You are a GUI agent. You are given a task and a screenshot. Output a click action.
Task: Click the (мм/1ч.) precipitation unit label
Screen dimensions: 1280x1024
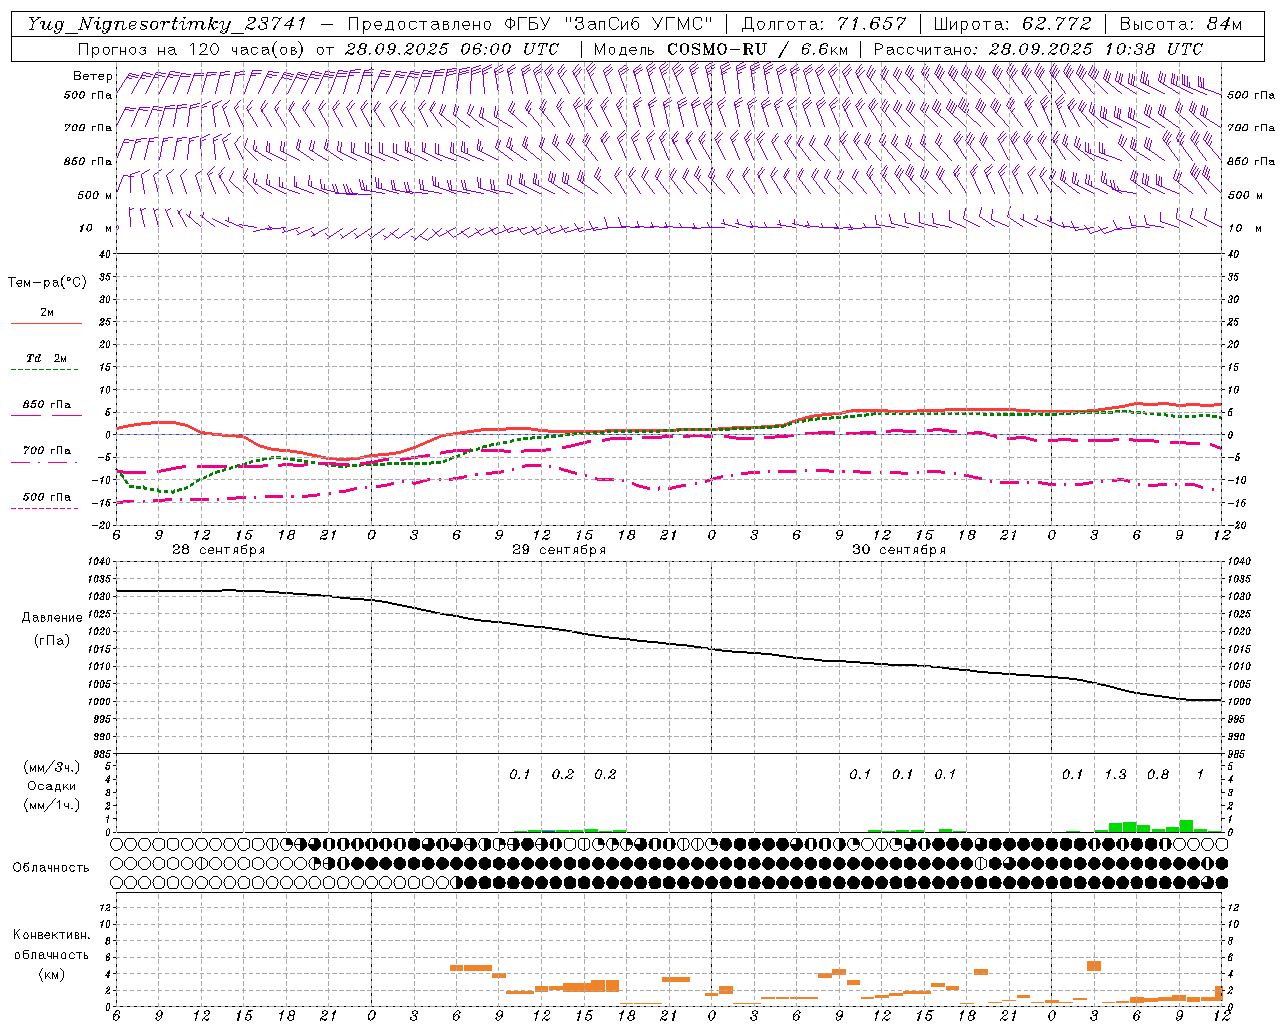[x=52, y=805]
